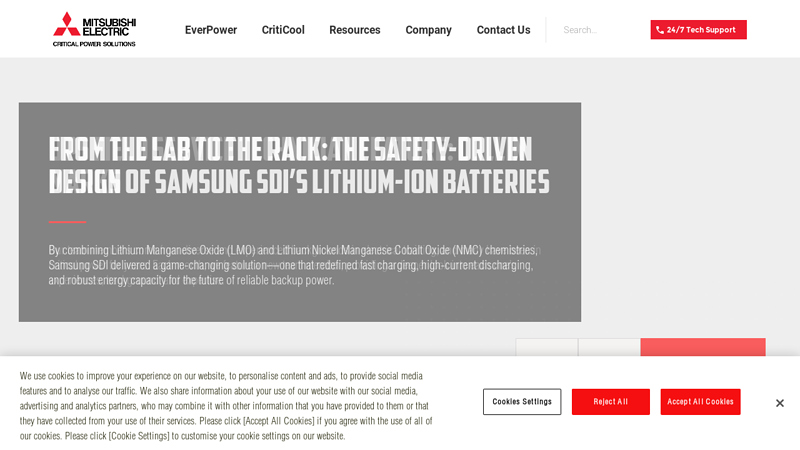Reject All cookies
800x450 pixels.
[611, 402]
